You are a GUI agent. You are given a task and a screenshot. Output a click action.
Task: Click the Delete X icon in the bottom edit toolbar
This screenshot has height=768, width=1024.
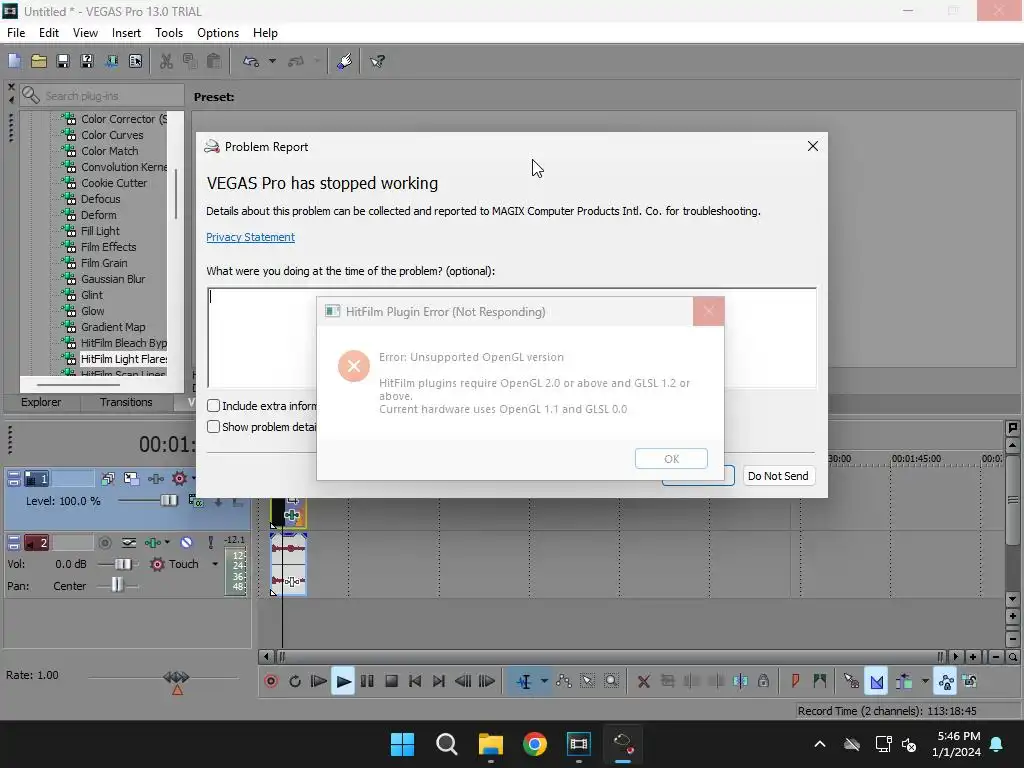pyautogui.click(x=643, y=681)
